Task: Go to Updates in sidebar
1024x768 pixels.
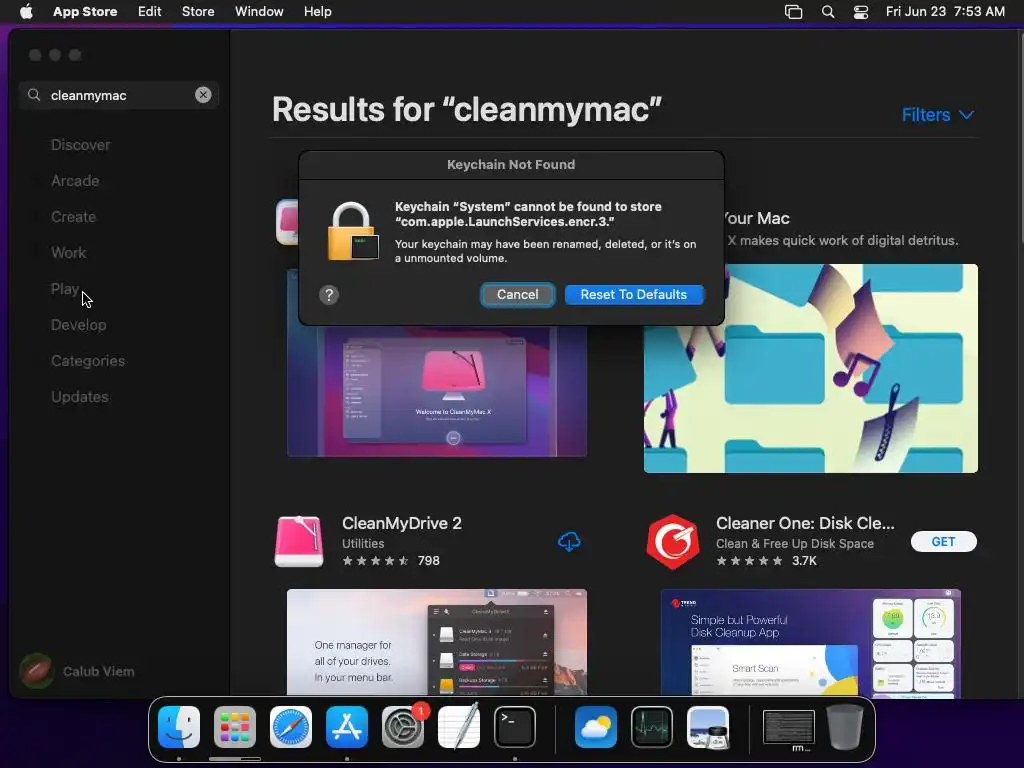Action: pyautogui.click(x=80, y=396)
